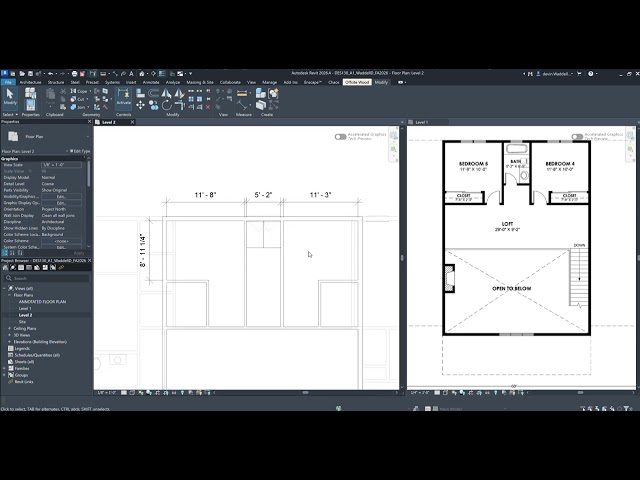Click the Create Assembly icon
Viewport: 640px width, 480px height.
(x=261, y=93)
